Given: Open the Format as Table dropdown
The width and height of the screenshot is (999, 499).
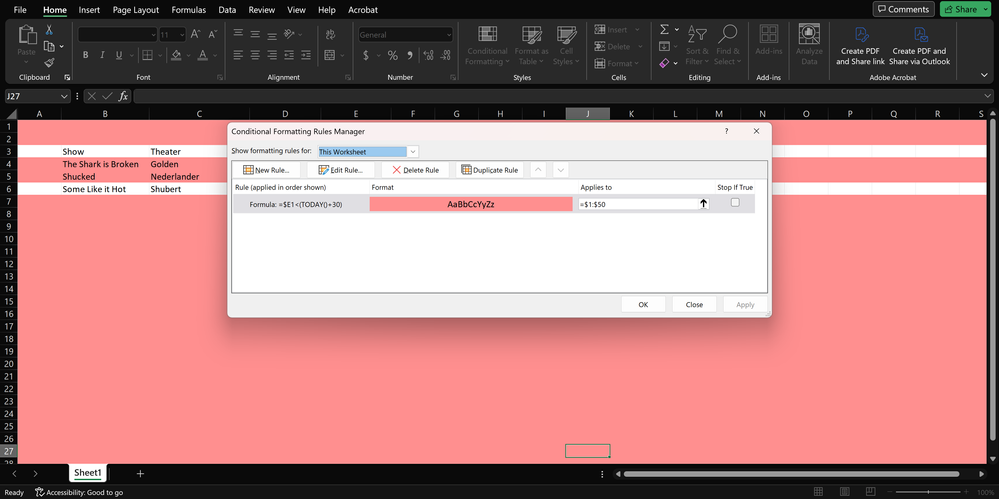Looking at the screenshot, I should click(531, 46).
